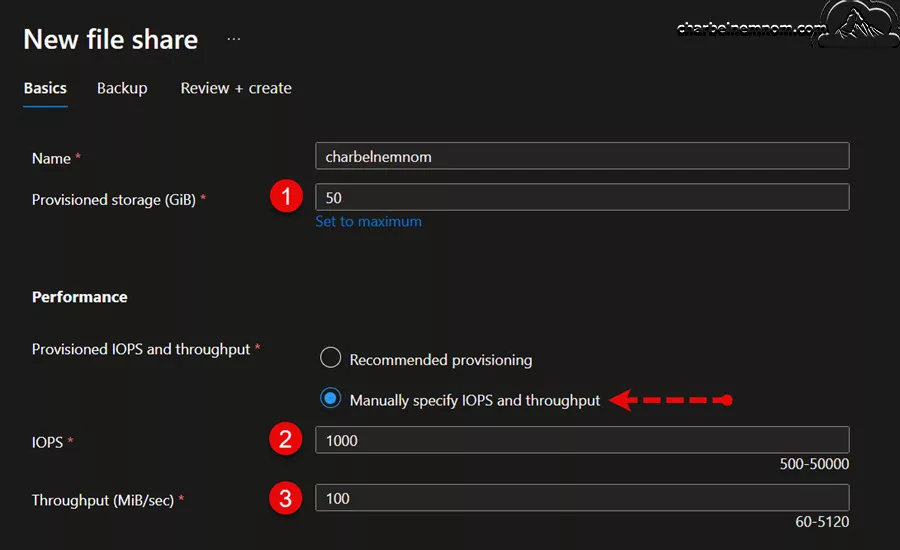Click the 500-50000 range hint
The image size is (900, 550).
(x=814, y=464)
